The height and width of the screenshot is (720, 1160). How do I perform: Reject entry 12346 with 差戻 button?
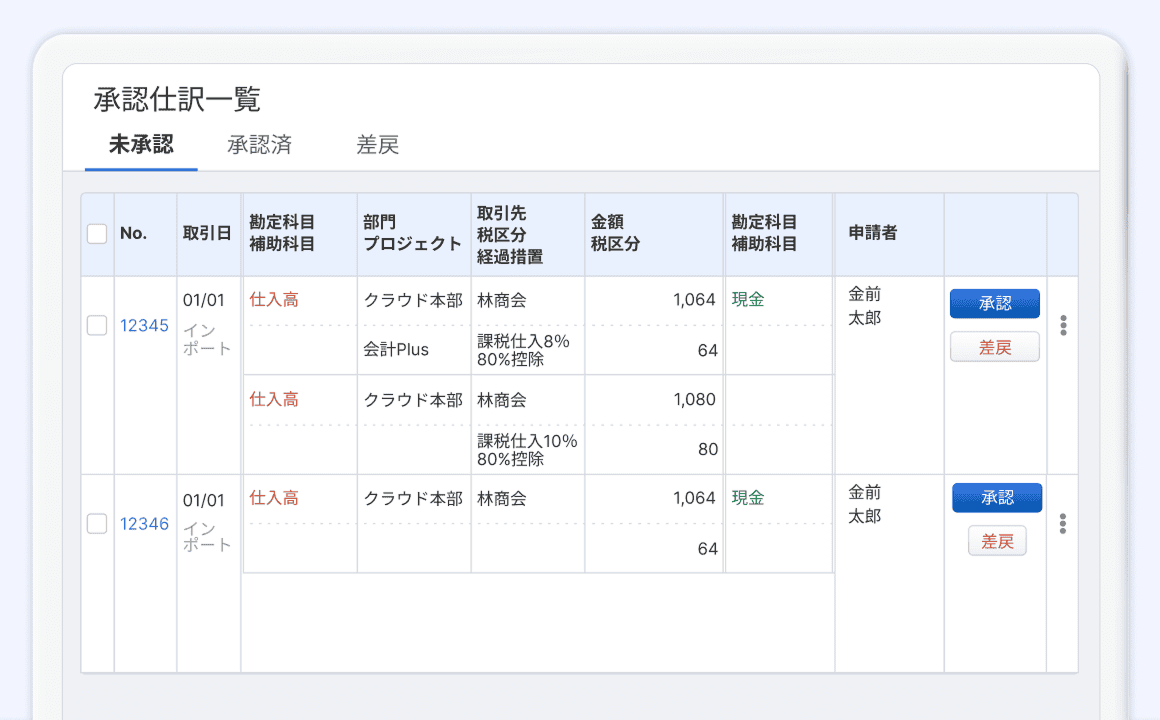[x=996, y=541]
